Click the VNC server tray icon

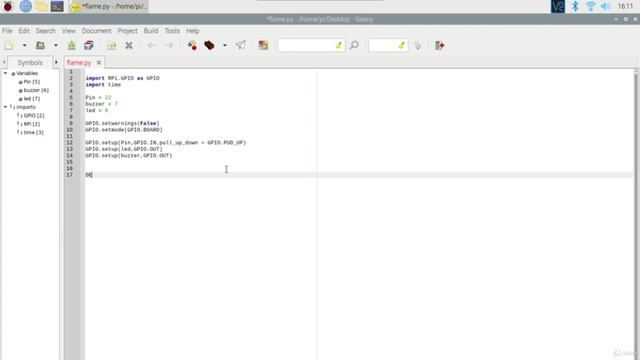tap(558, 6)
